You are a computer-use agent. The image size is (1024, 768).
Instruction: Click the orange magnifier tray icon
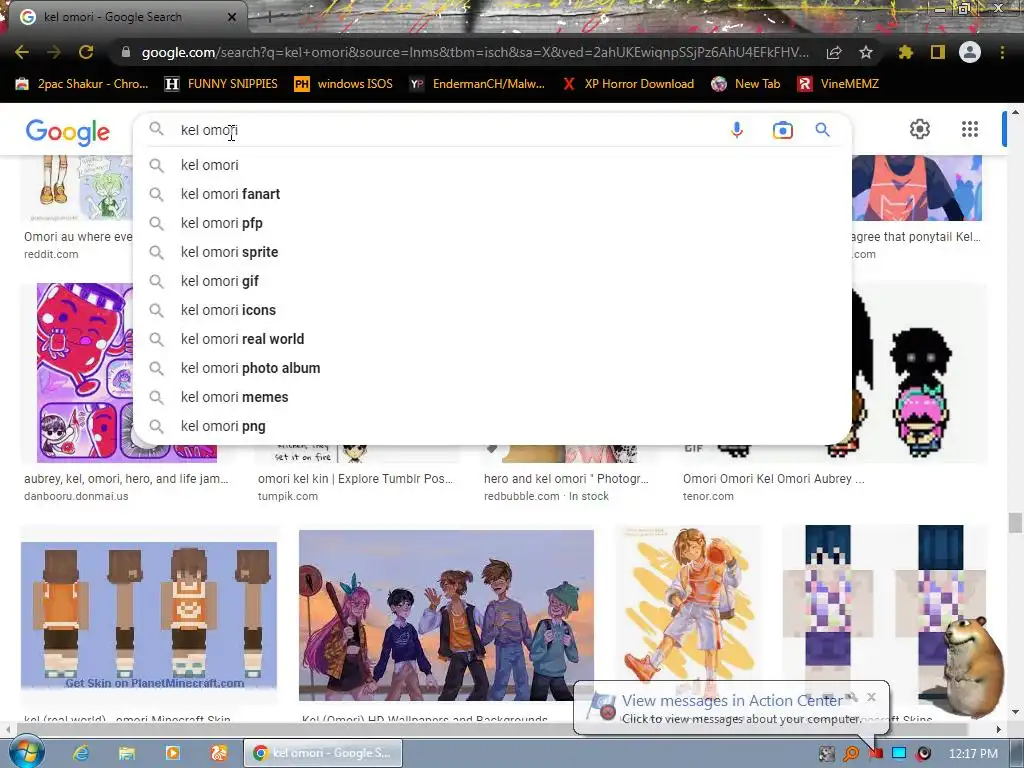[x=851, y=754]
